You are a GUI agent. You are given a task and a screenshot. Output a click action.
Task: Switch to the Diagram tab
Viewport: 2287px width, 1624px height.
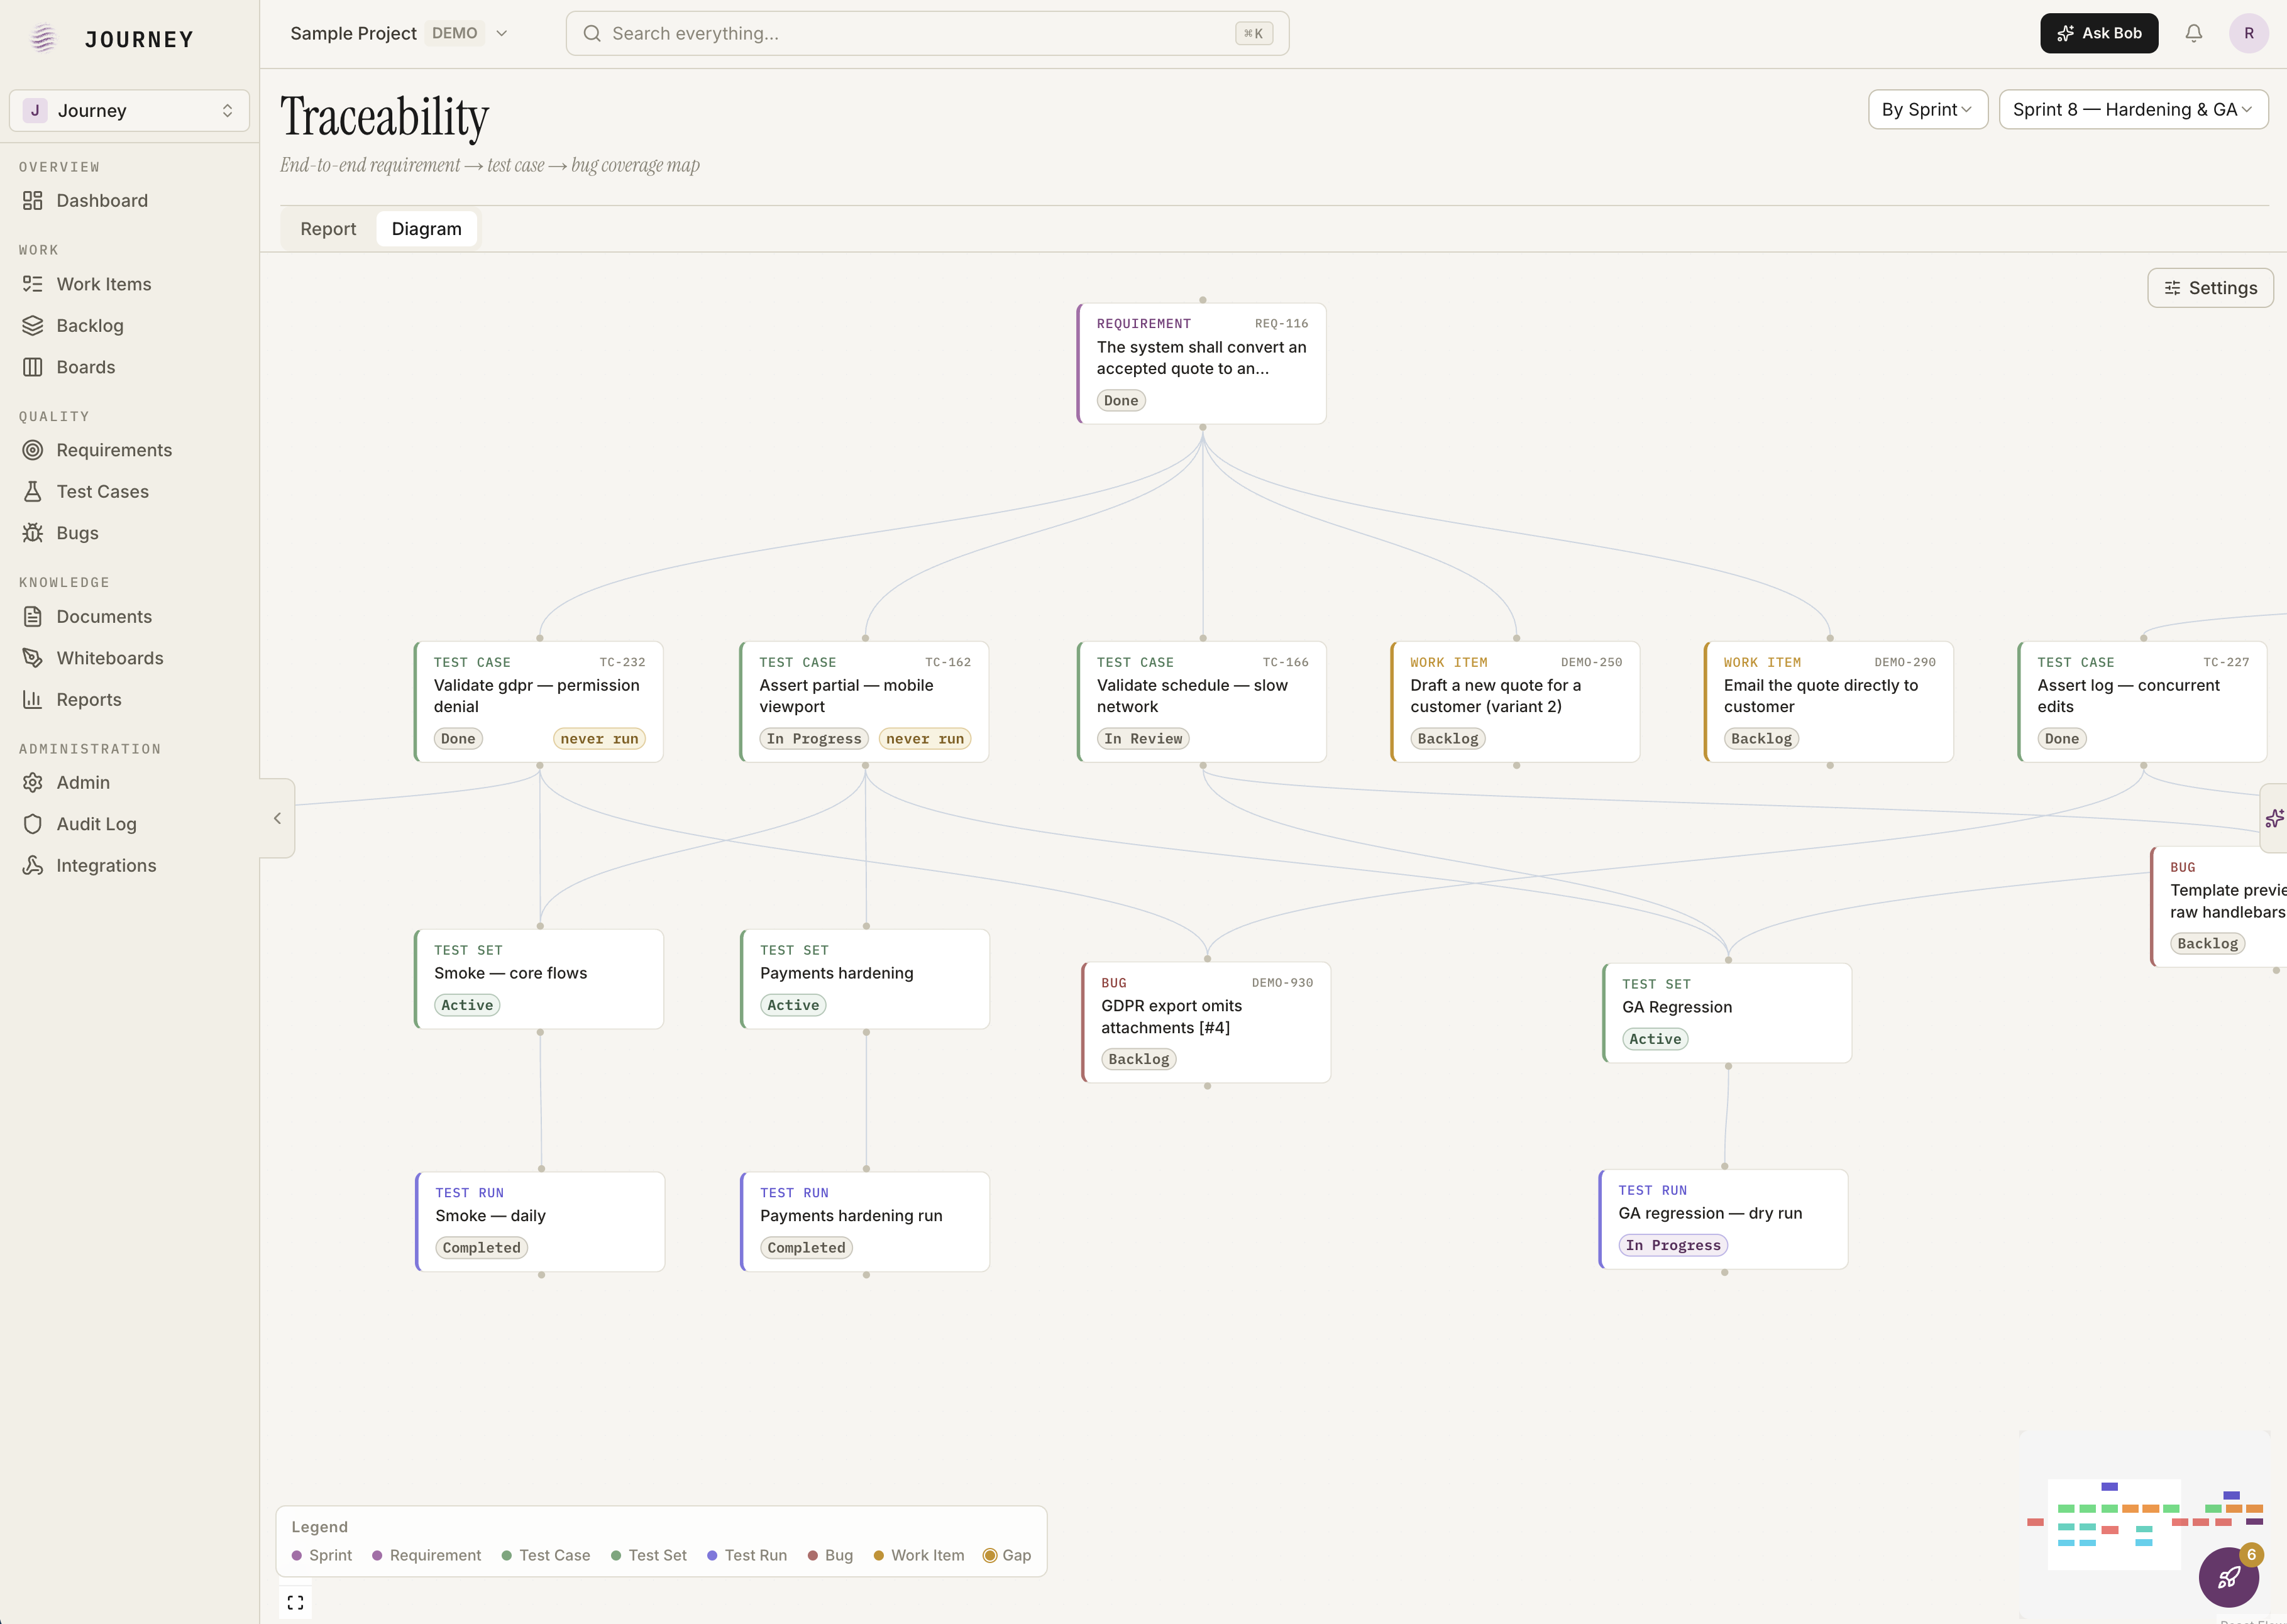coord(427,229)
